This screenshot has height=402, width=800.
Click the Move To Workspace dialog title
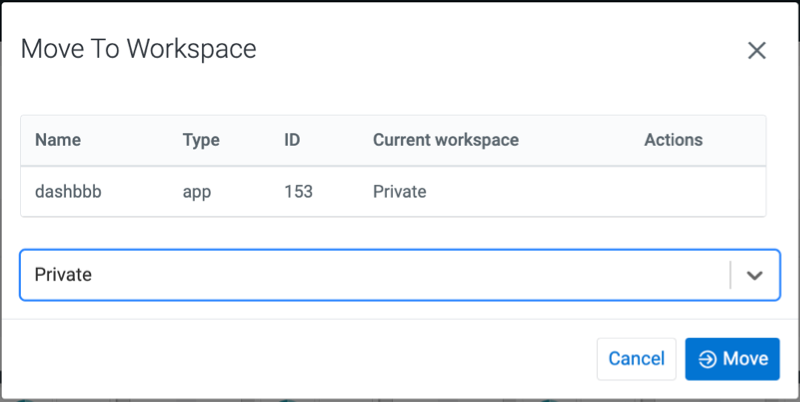pos(139,49)
